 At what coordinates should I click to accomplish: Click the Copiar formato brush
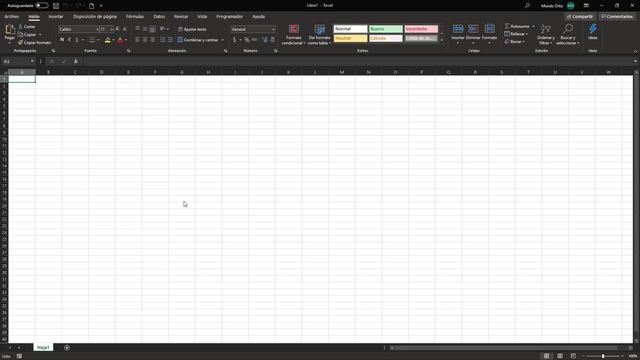coord(35,42)
